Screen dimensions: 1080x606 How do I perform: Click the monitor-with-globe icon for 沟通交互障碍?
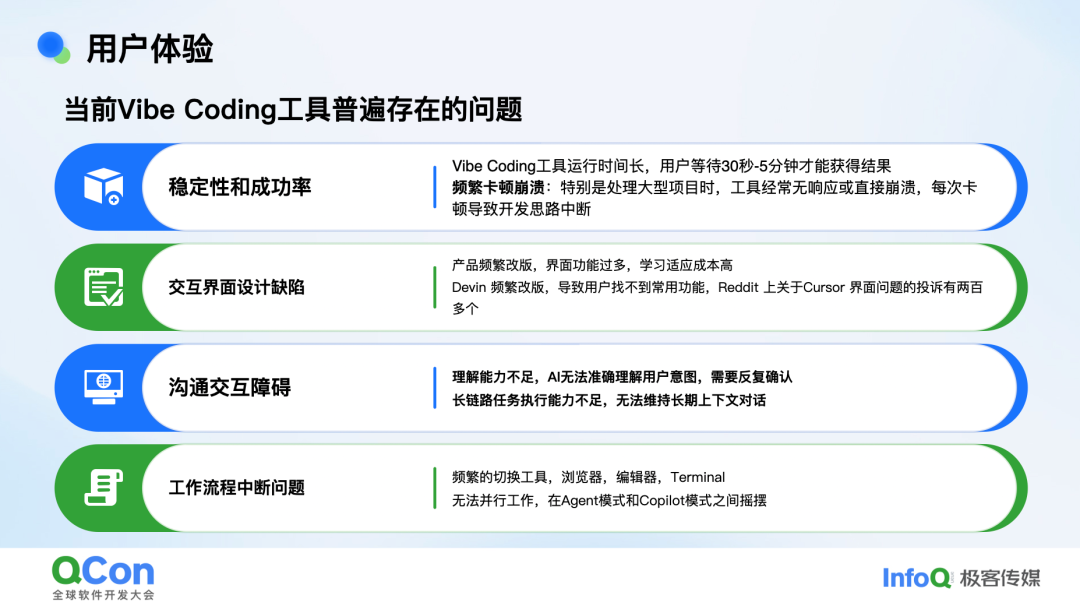(103, 388)
